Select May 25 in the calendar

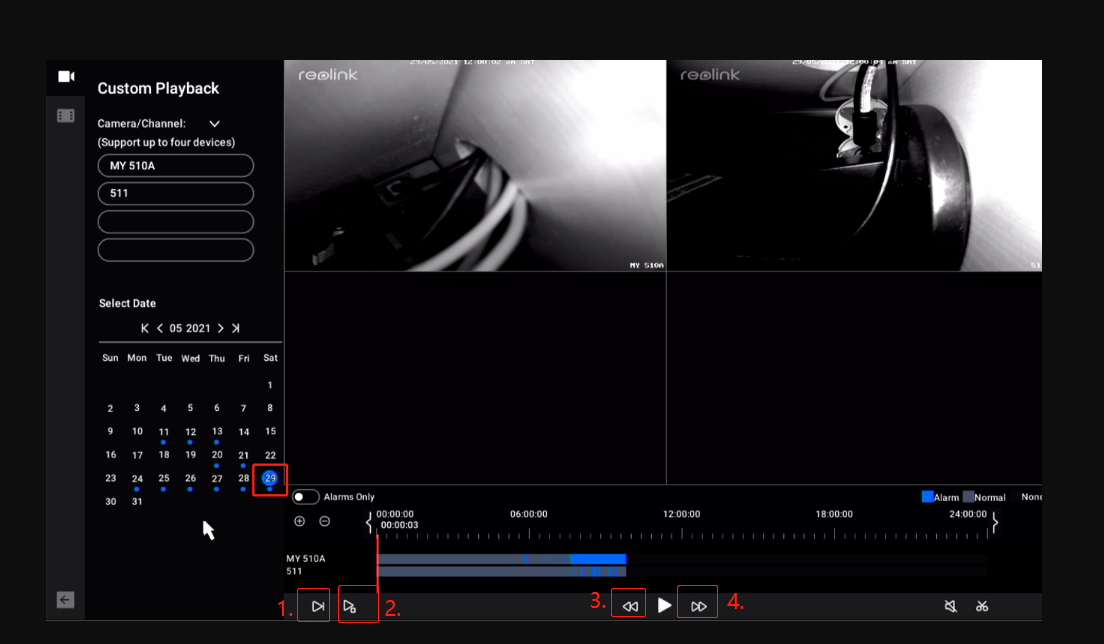point(163,479)
